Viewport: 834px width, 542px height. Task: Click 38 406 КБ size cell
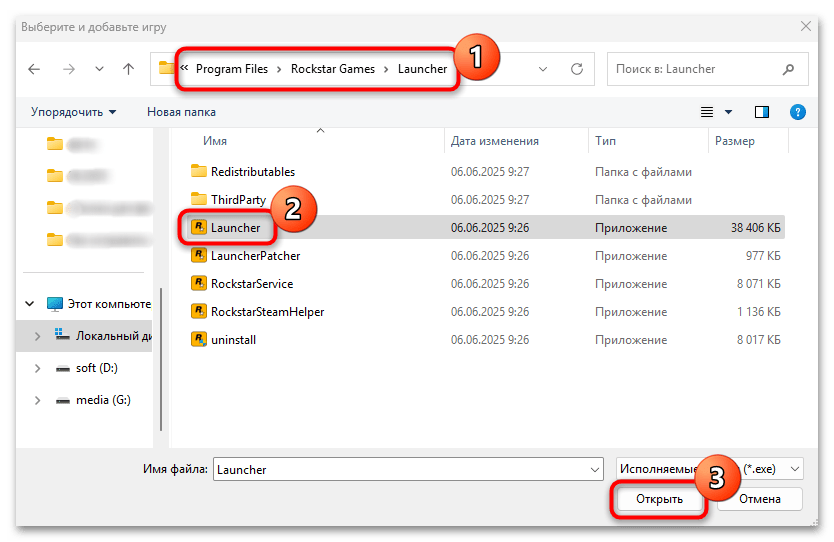755,228
